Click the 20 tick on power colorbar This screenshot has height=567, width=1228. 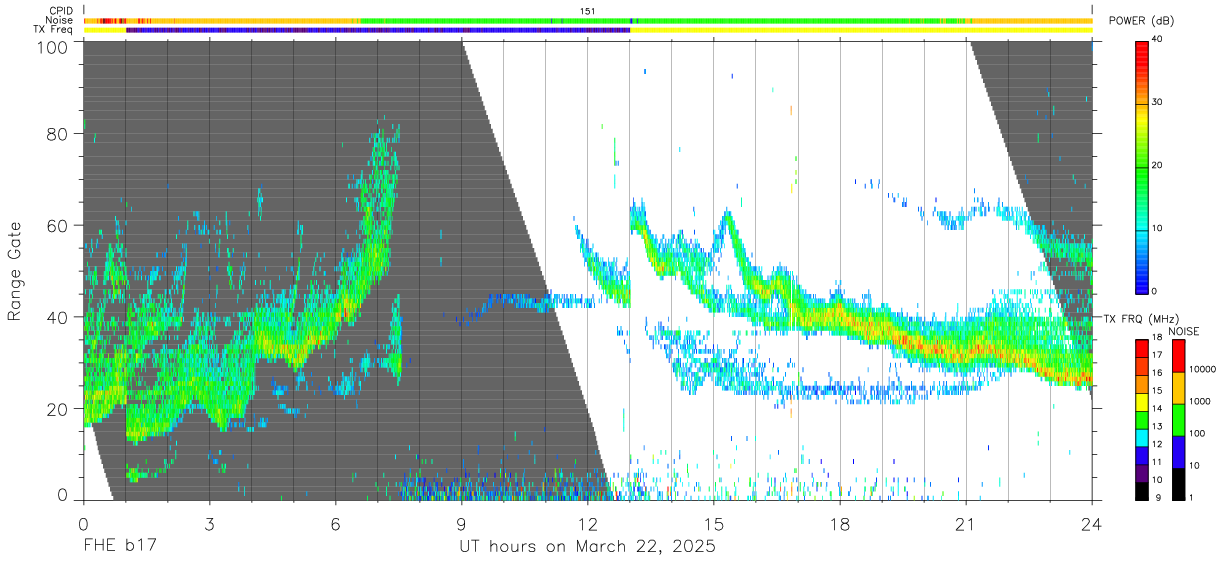point(1158,165)
